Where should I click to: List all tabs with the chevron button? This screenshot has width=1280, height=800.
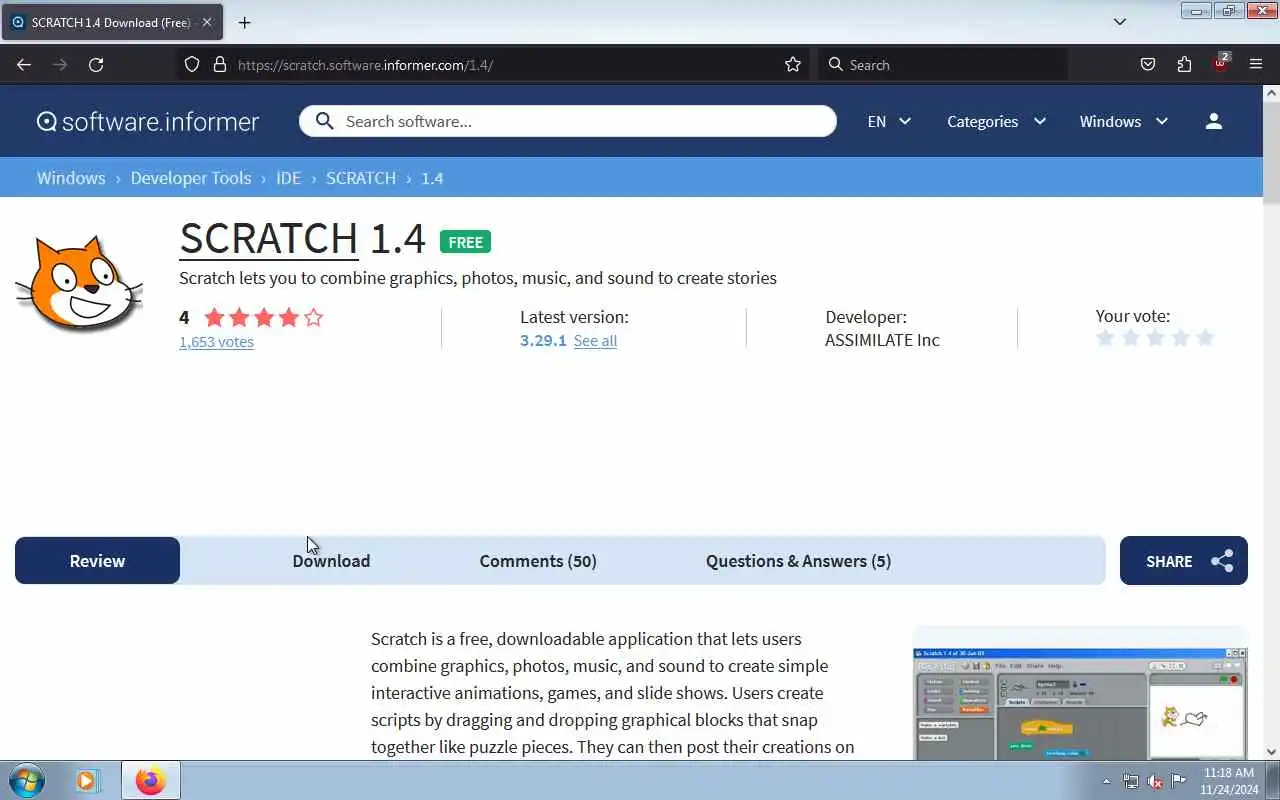pos(1120,22)
